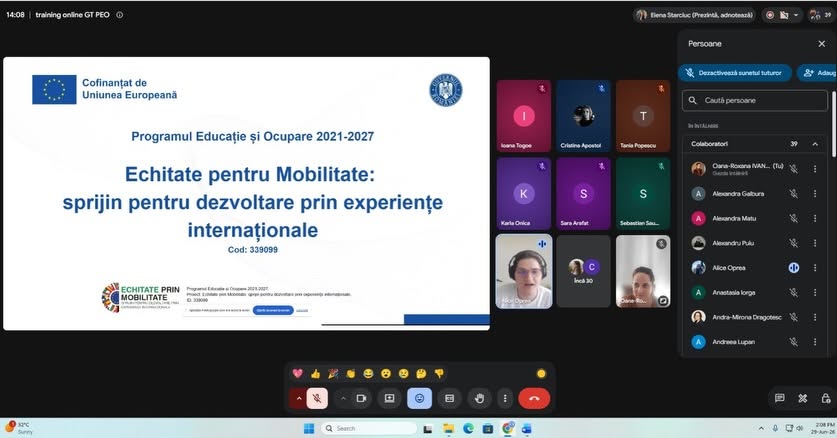Open options for Alice Oprea
Screen dimensions: 837x438
point(815,268)
